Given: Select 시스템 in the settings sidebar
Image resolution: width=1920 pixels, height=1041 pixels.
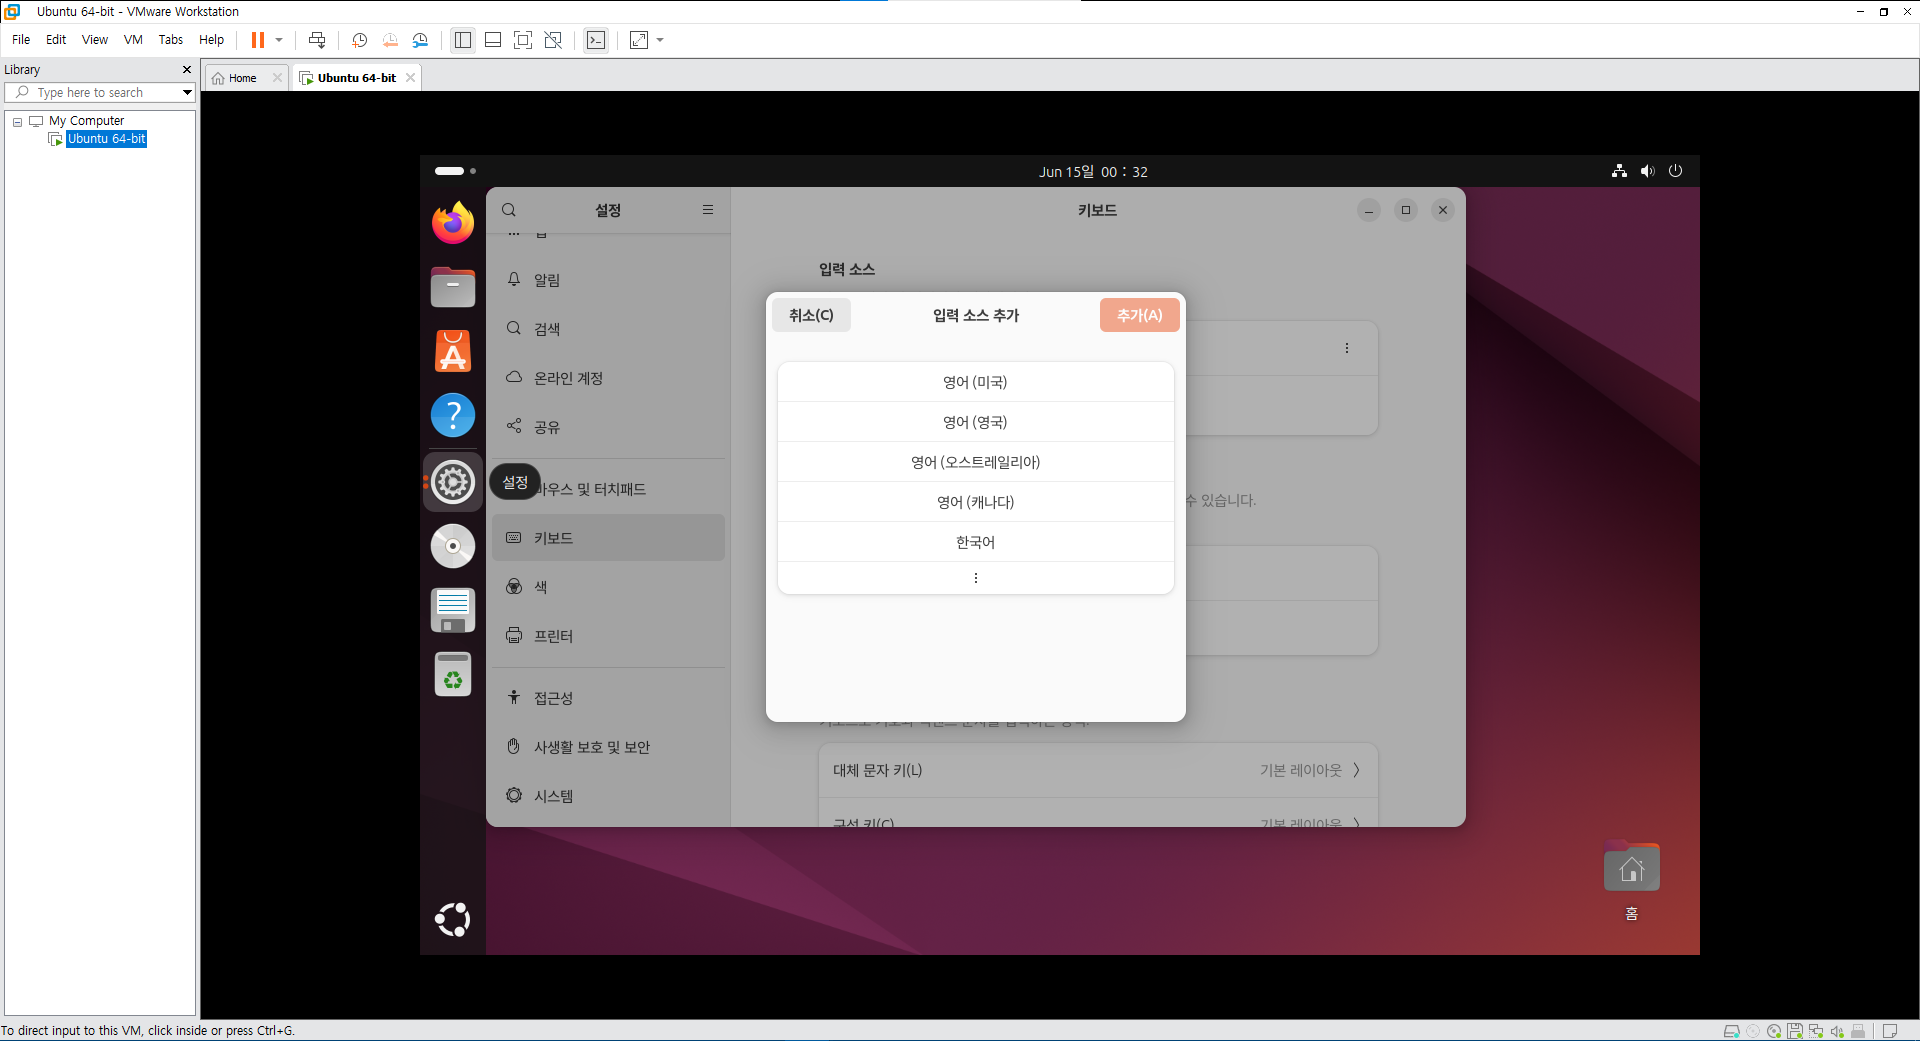Looking at the screenshot, I should pos(608,796).
